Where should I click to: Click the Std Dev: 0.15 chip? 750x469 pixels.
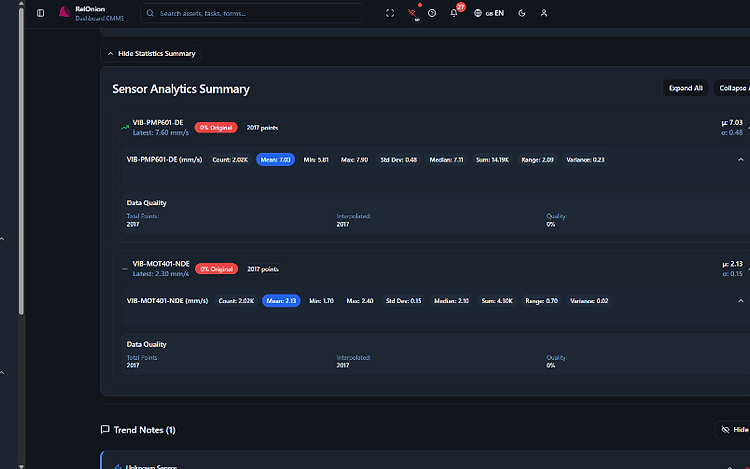(x=404, y=301)
